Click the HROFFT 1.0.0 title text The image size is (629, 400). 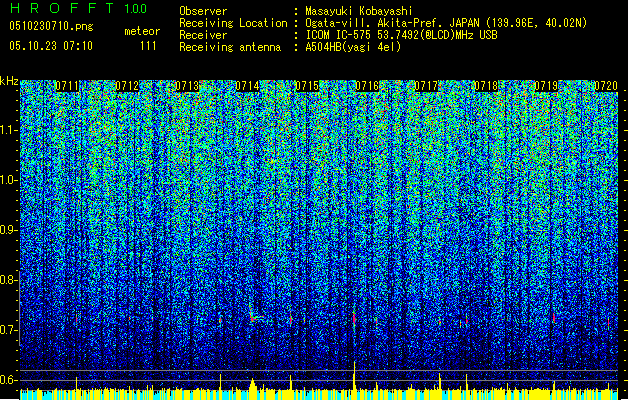(x=78, y=8)
